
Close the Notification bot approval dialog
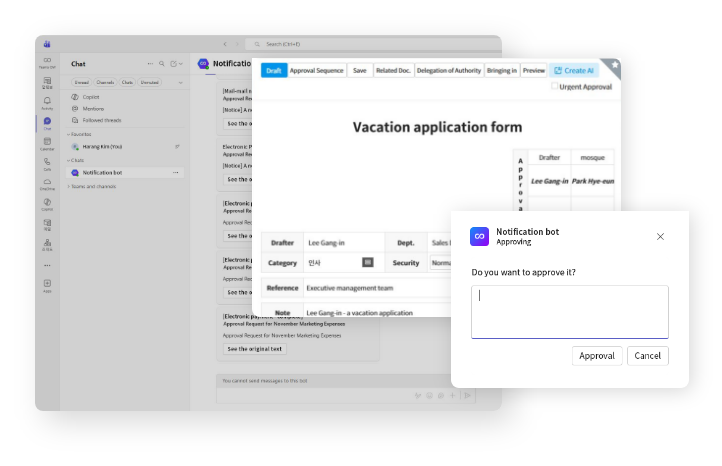coord(660,236)
